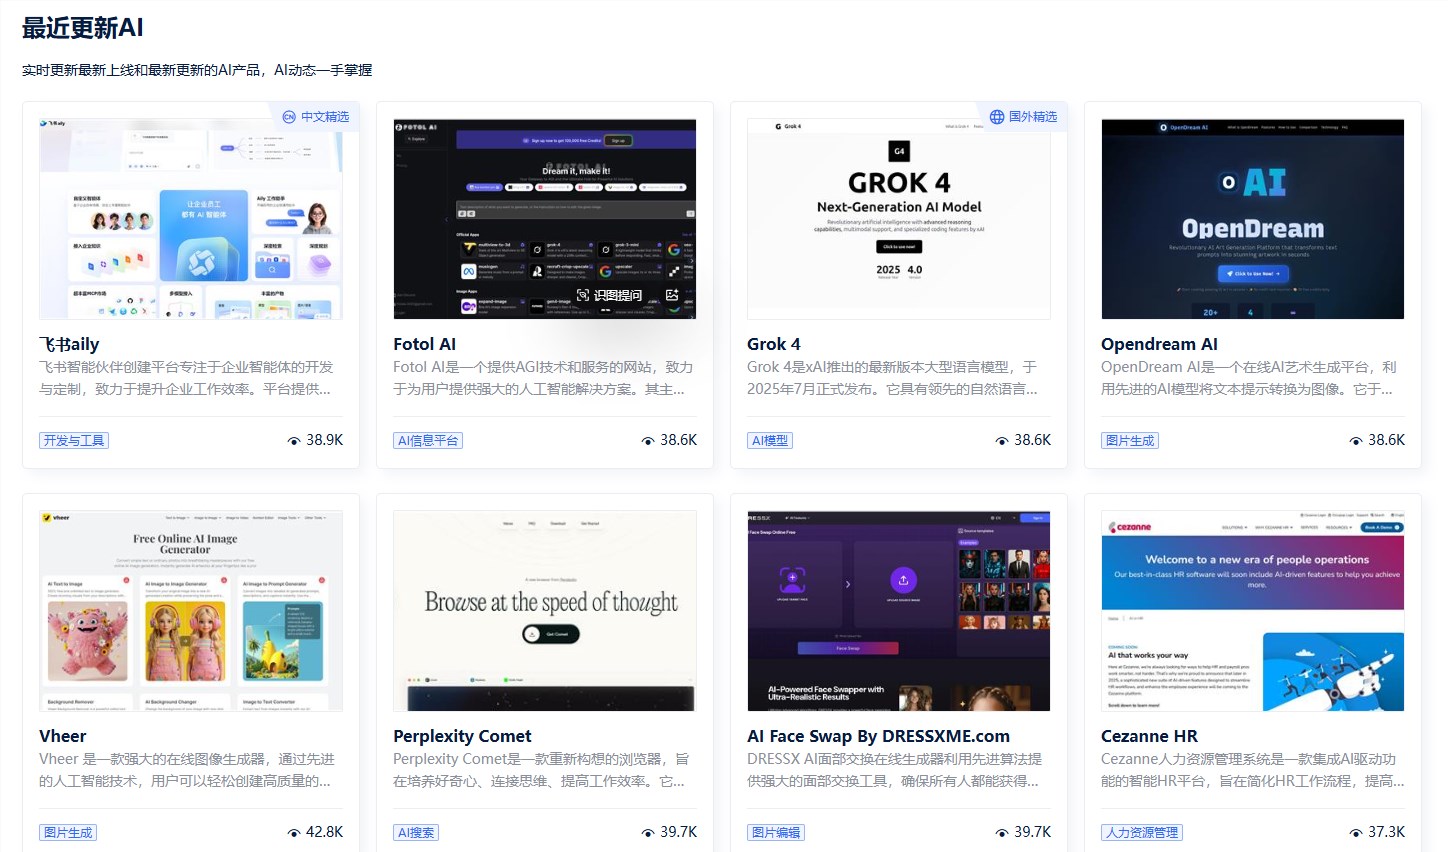Screen dimensions: 1448x852
Task: Open the Fotol AI preview thumbnail
Action: point(545,219)
